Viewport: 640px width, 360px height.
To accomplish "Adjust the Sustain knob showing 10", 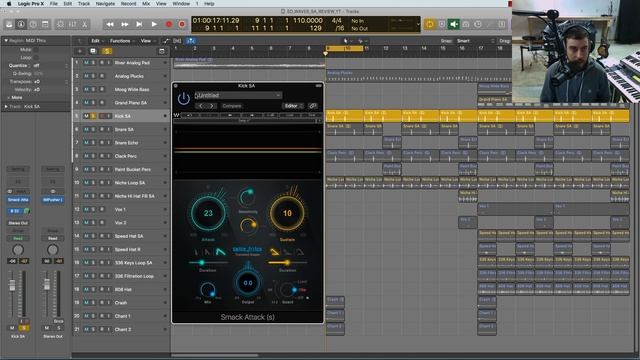I will coord(287,213).
